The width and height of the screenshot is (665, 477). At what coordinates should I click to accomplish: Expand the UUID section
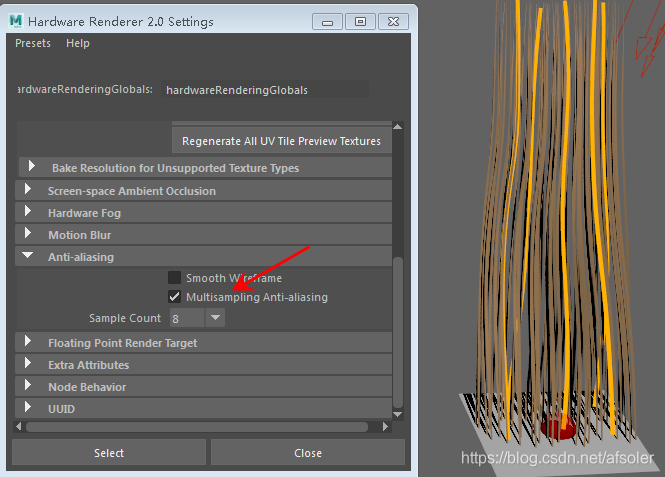coord(204,409)
